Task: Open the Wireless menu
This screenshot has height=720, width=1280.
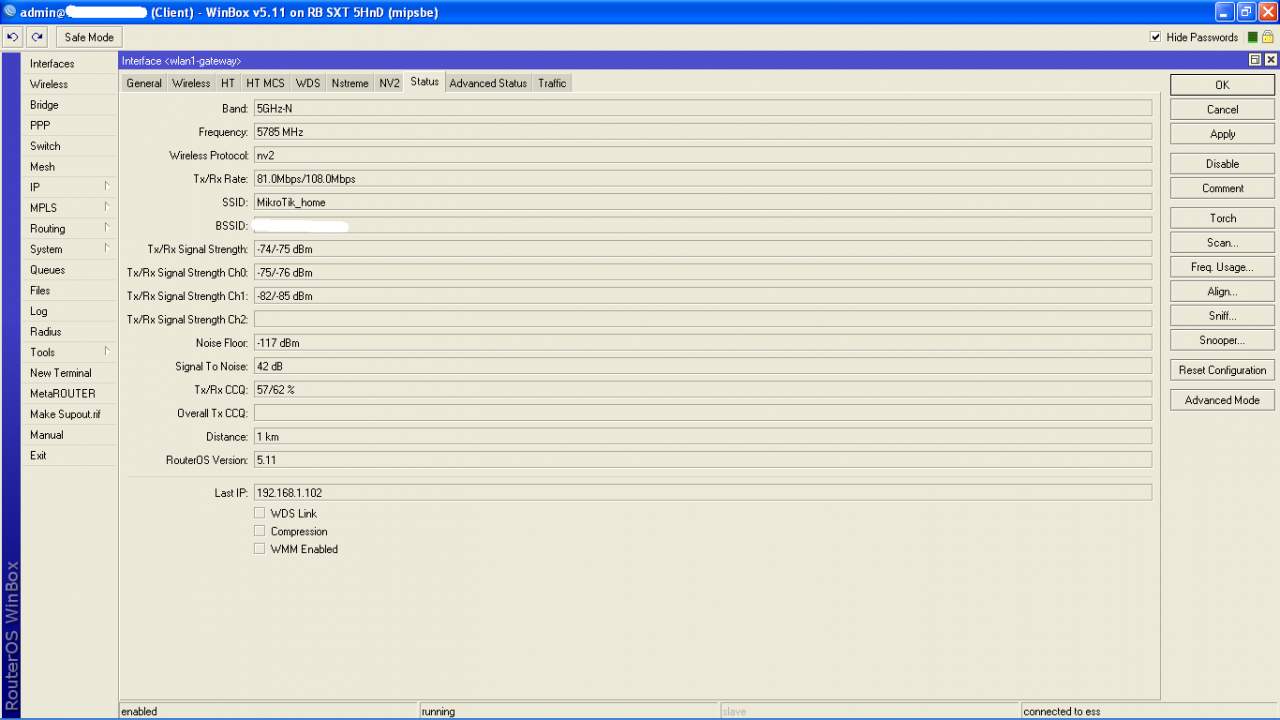Action: [70, 84]
